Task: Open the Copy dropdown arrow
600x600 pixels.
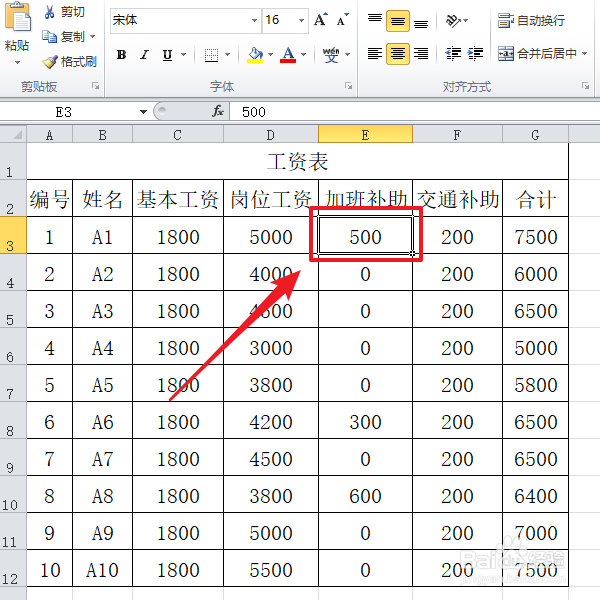Action: [92, 37]
